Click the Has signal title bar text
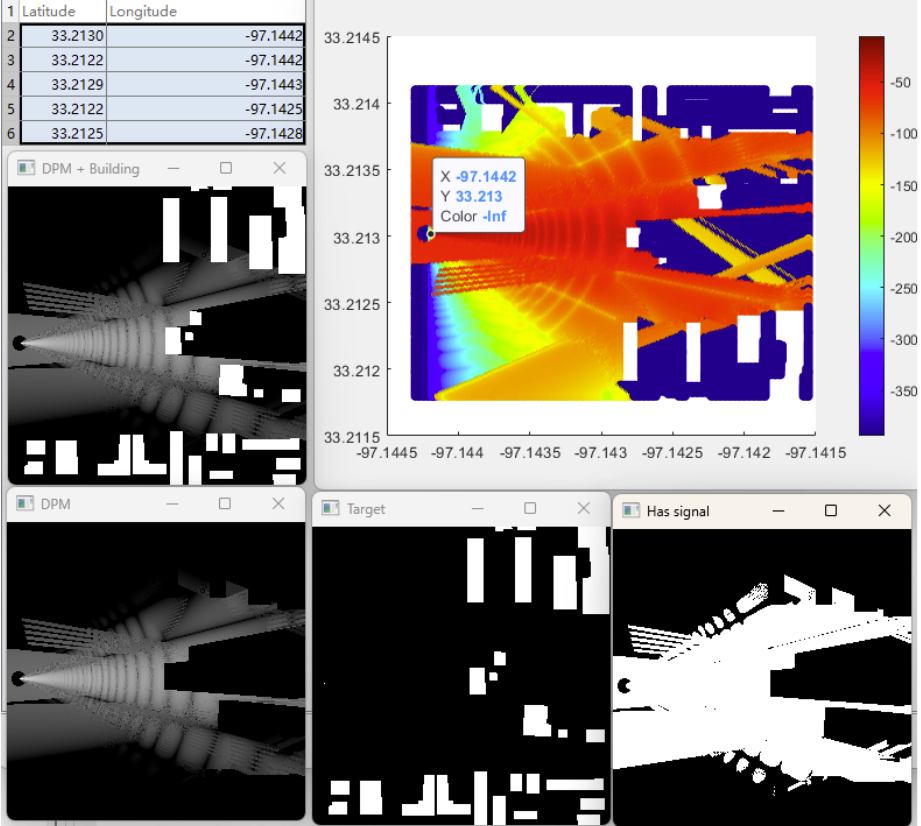 click(678, 511)
